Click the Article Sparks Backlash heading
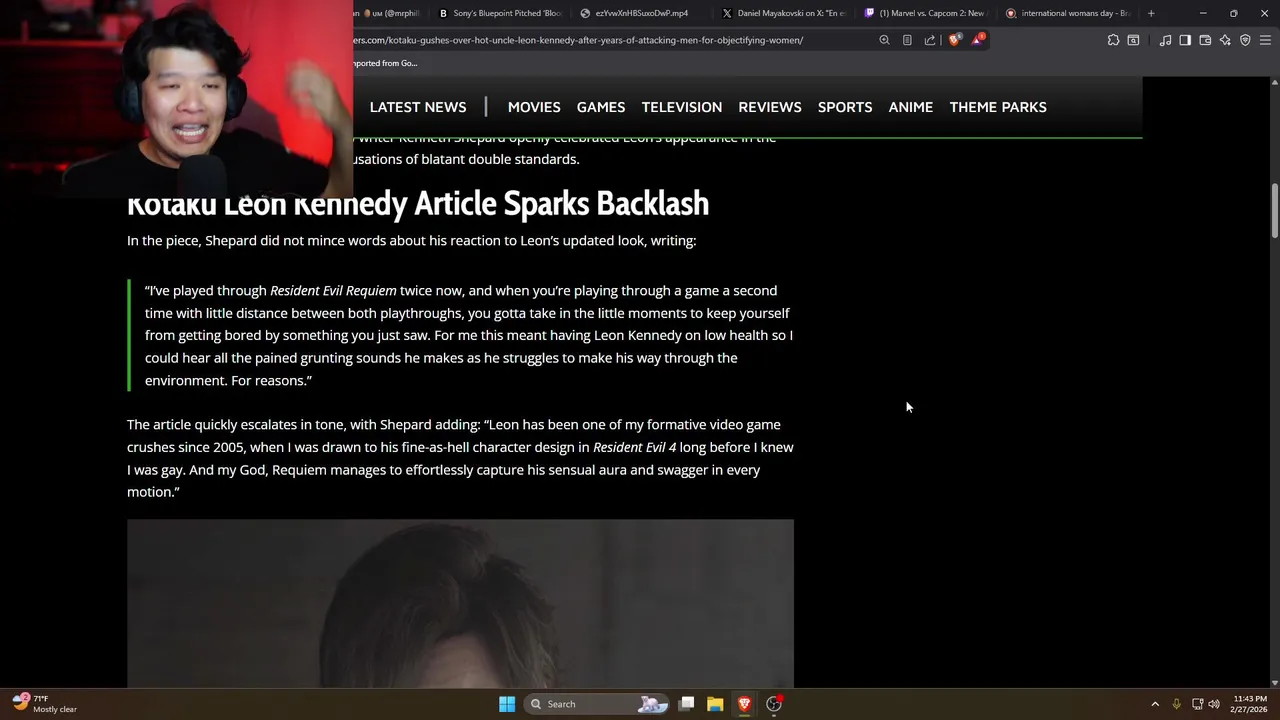The height and width of the screenshot is (720, 1280). click(x=418, y=203)
